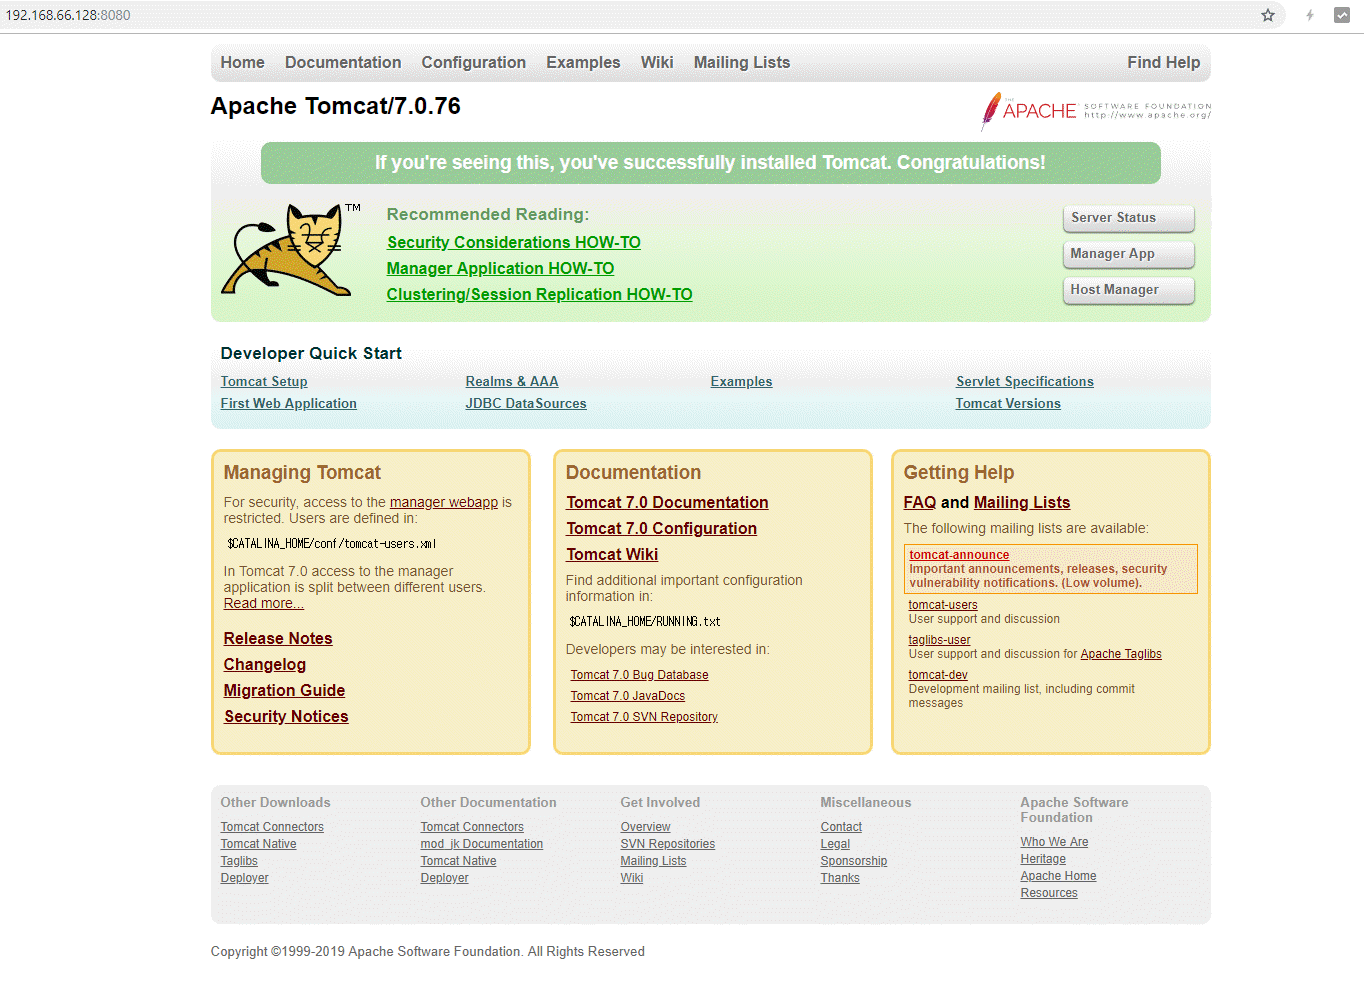This screenshot has width=1364, height=984.
Task: Open Security Considerations HOW-TO link
Action: [x=513, y=242]
